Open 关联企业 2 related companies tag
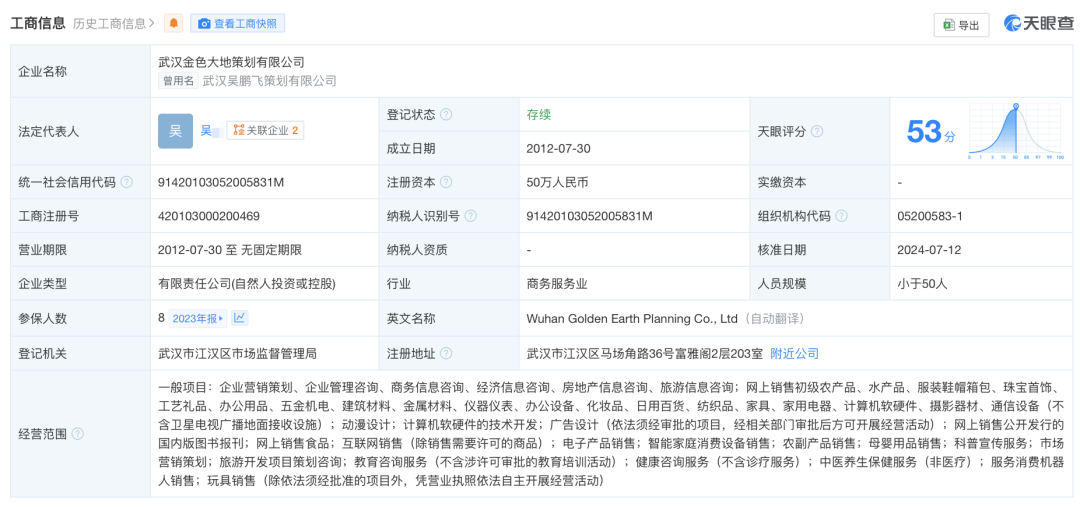The image size is (1080, 507). (265, 130)
